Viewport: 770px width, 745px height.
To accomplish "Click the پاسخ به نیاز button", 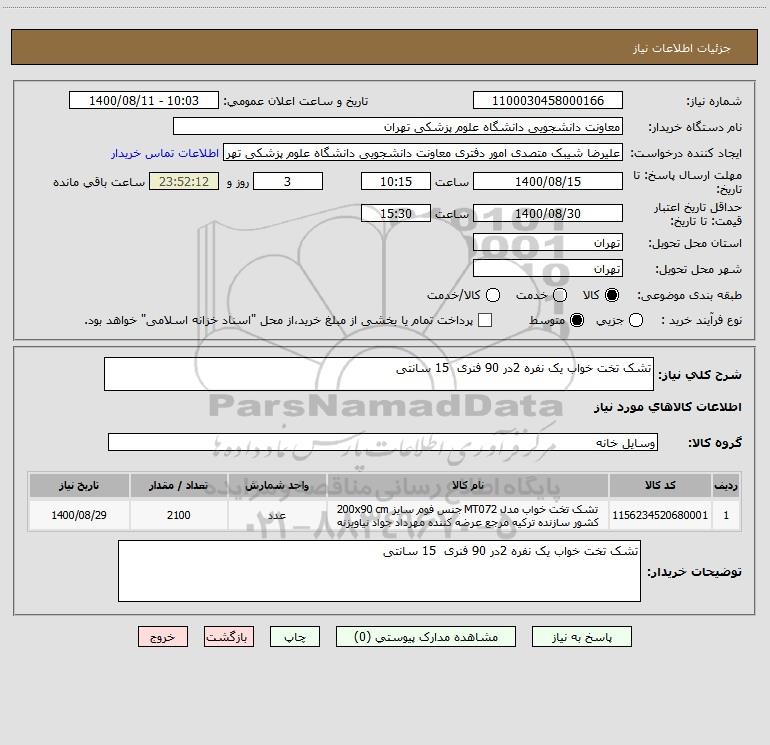I will coord(581,636).
